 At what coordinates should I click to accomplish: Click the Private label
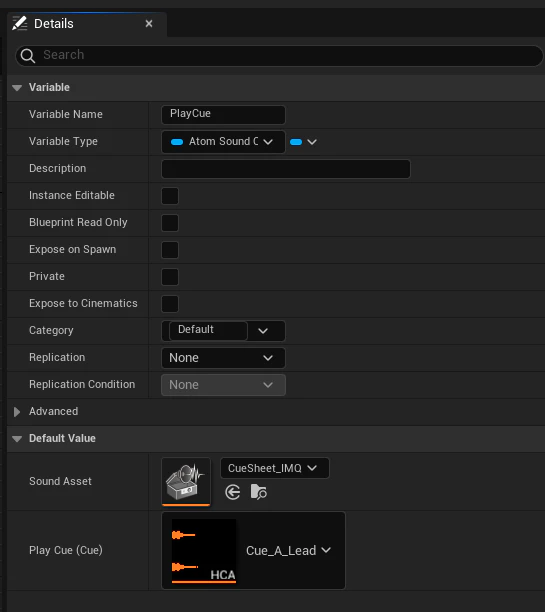(x=47, y=276)
